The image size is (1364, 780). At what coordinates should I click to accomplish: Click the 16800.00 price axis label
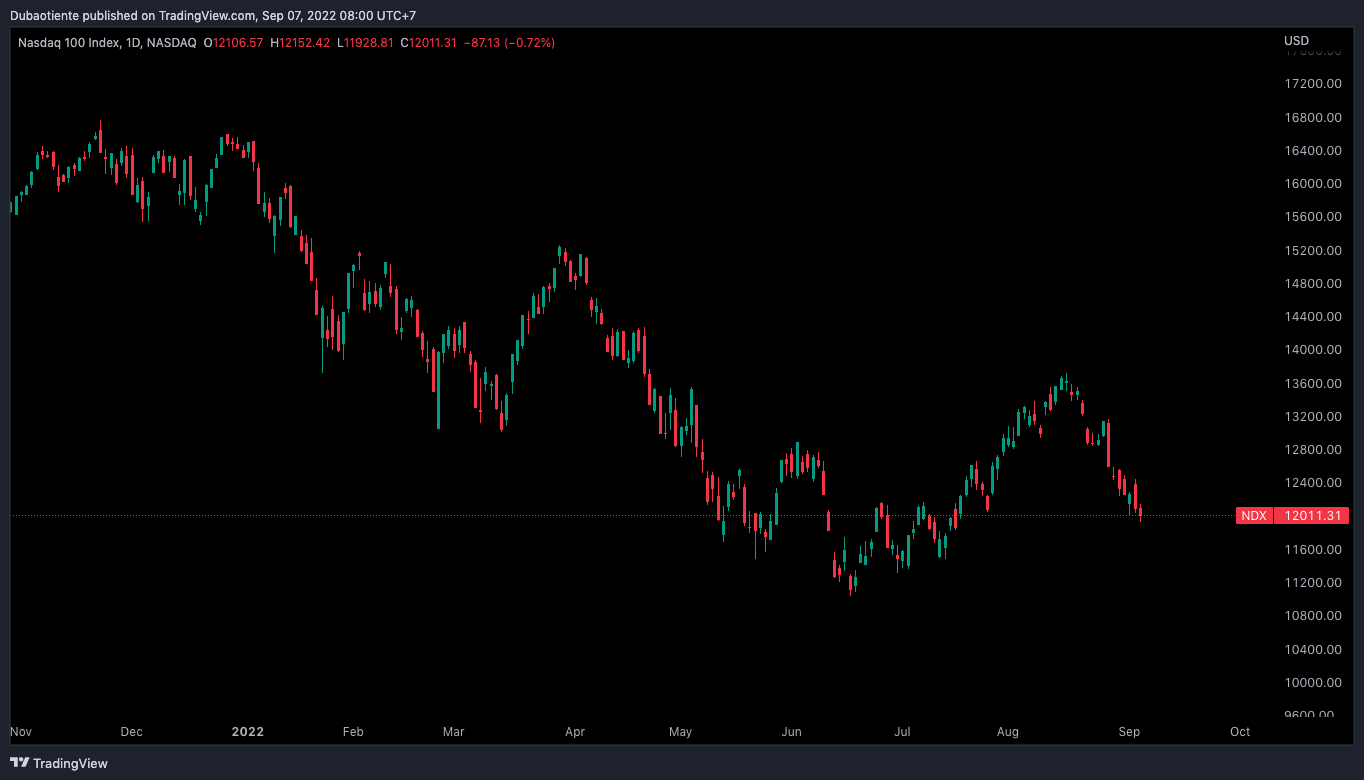tap(1313, 117)
